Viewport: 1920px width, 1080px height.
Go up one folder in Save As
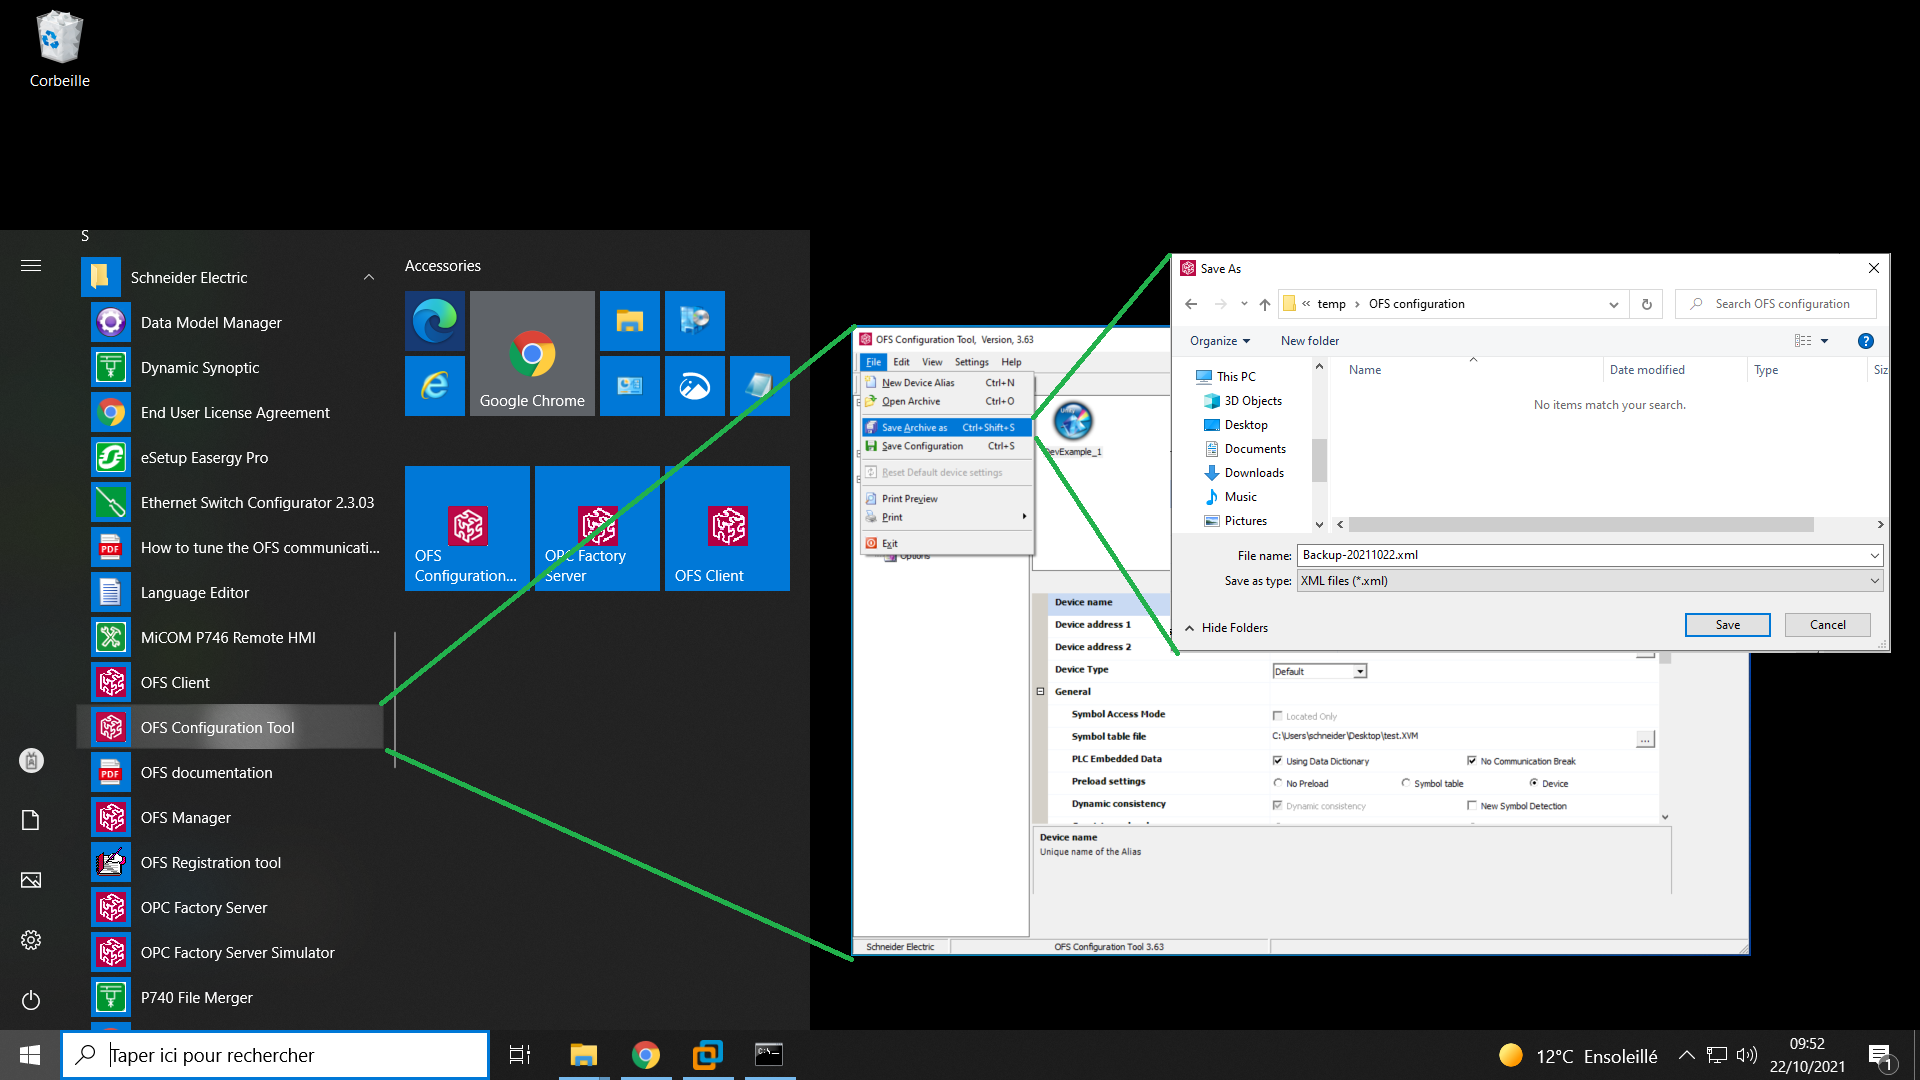(1265, 304)
